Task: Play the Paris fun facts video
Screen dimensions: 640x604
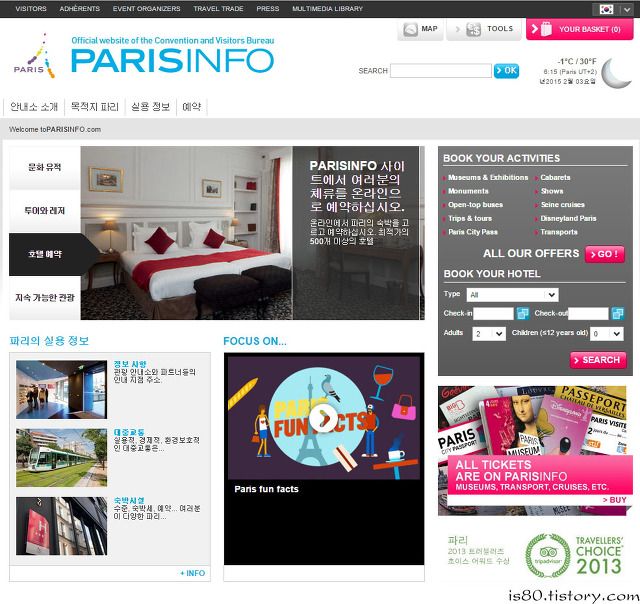Action: (323, 419)
